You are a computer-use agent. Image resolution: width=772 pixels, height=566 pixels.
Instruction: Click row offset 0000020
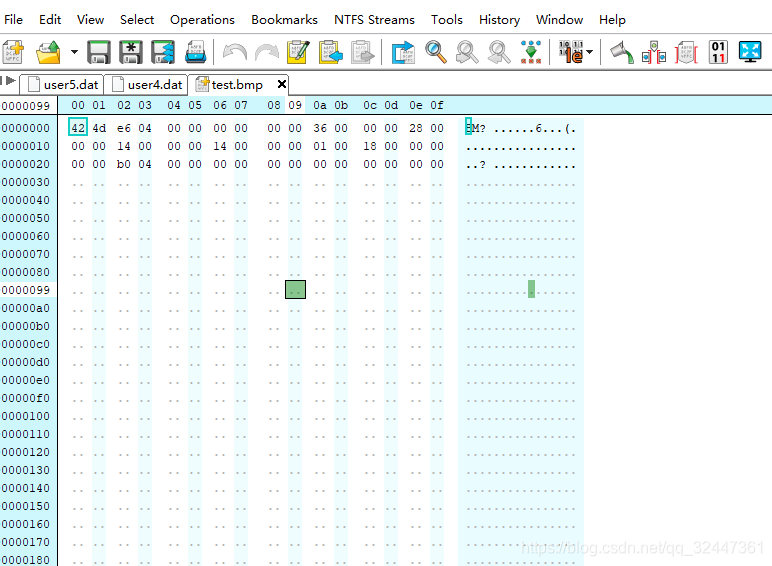click(26, 164)
